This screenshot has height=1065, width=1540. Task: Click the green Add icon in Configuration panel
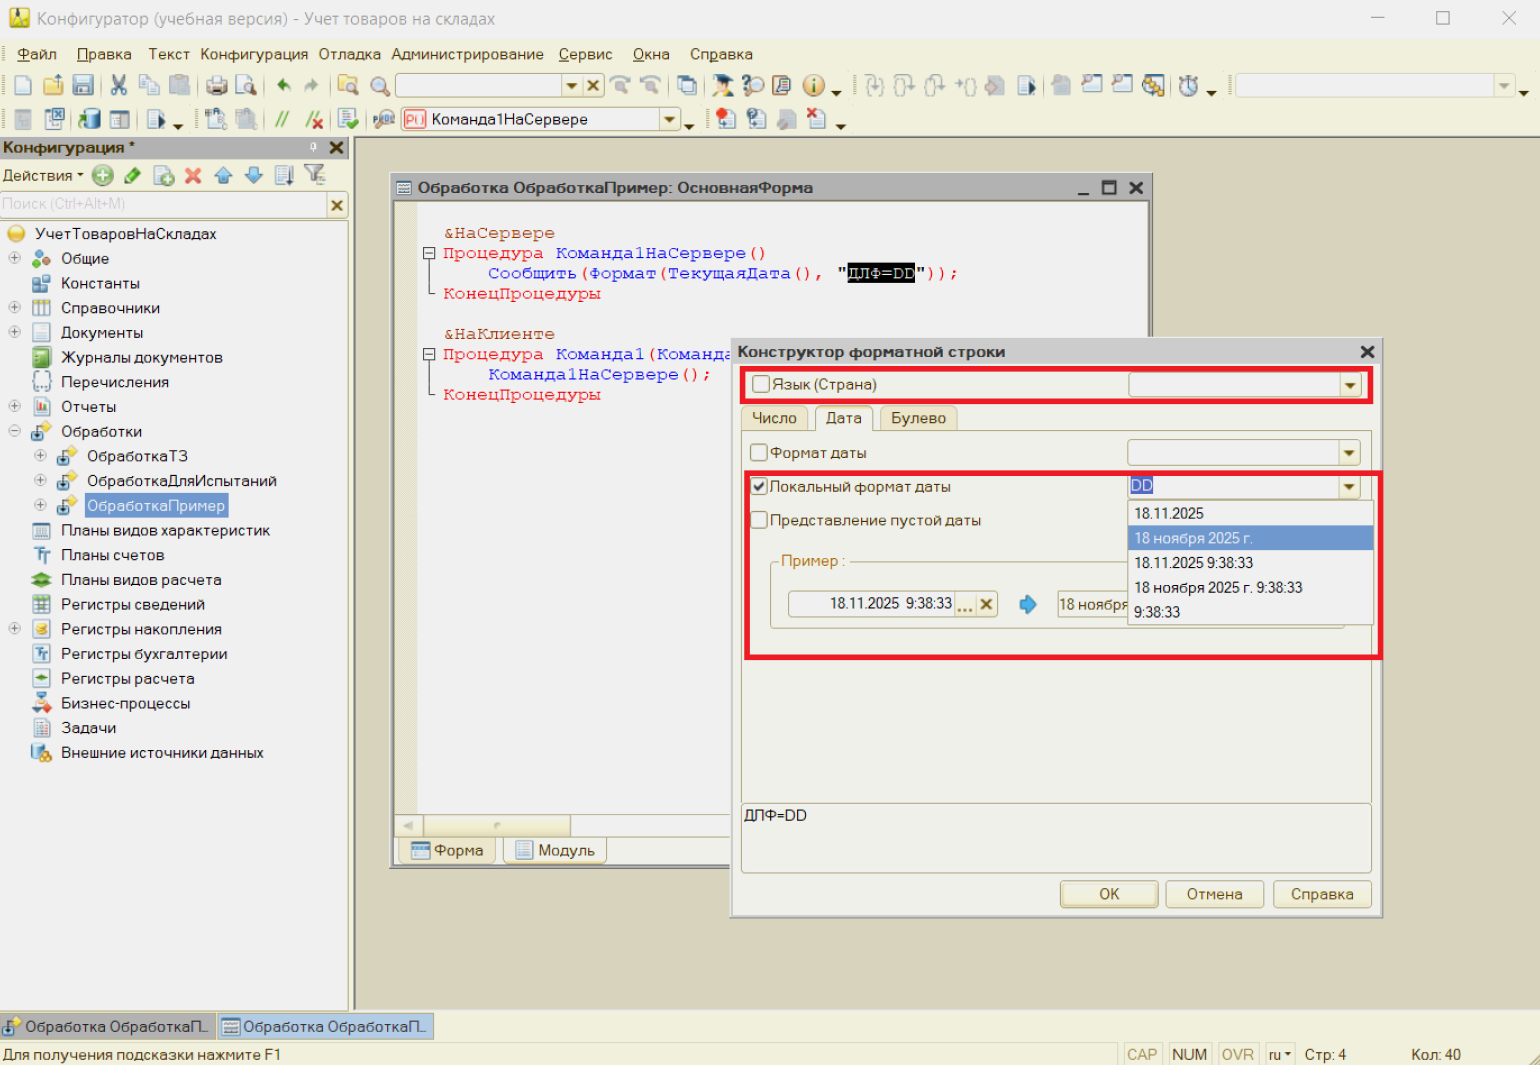click(103, 176)
